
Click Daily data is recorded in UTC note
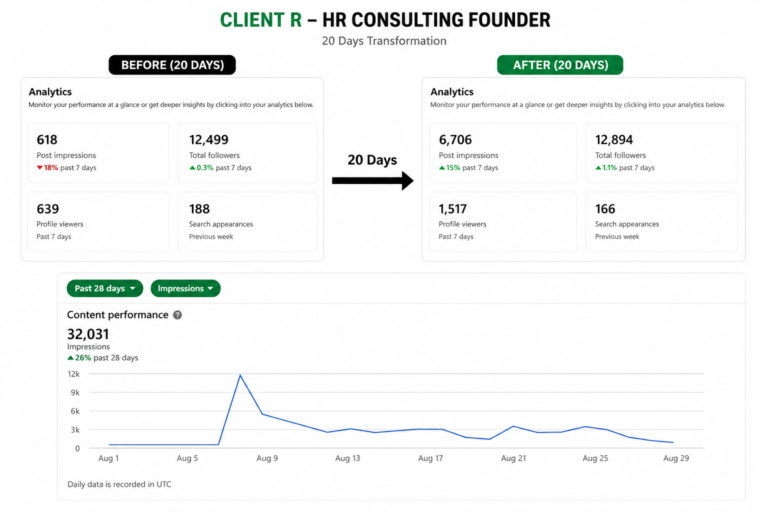pos(119,484)
